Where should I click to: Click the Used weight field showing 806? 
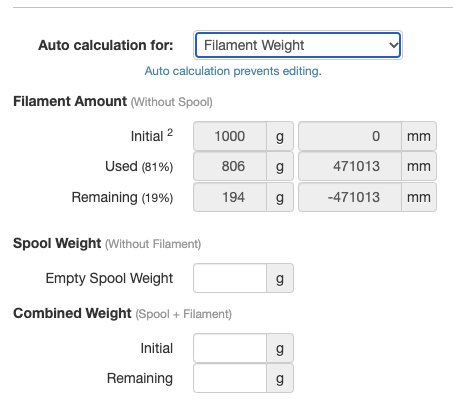tap(230, 166)
